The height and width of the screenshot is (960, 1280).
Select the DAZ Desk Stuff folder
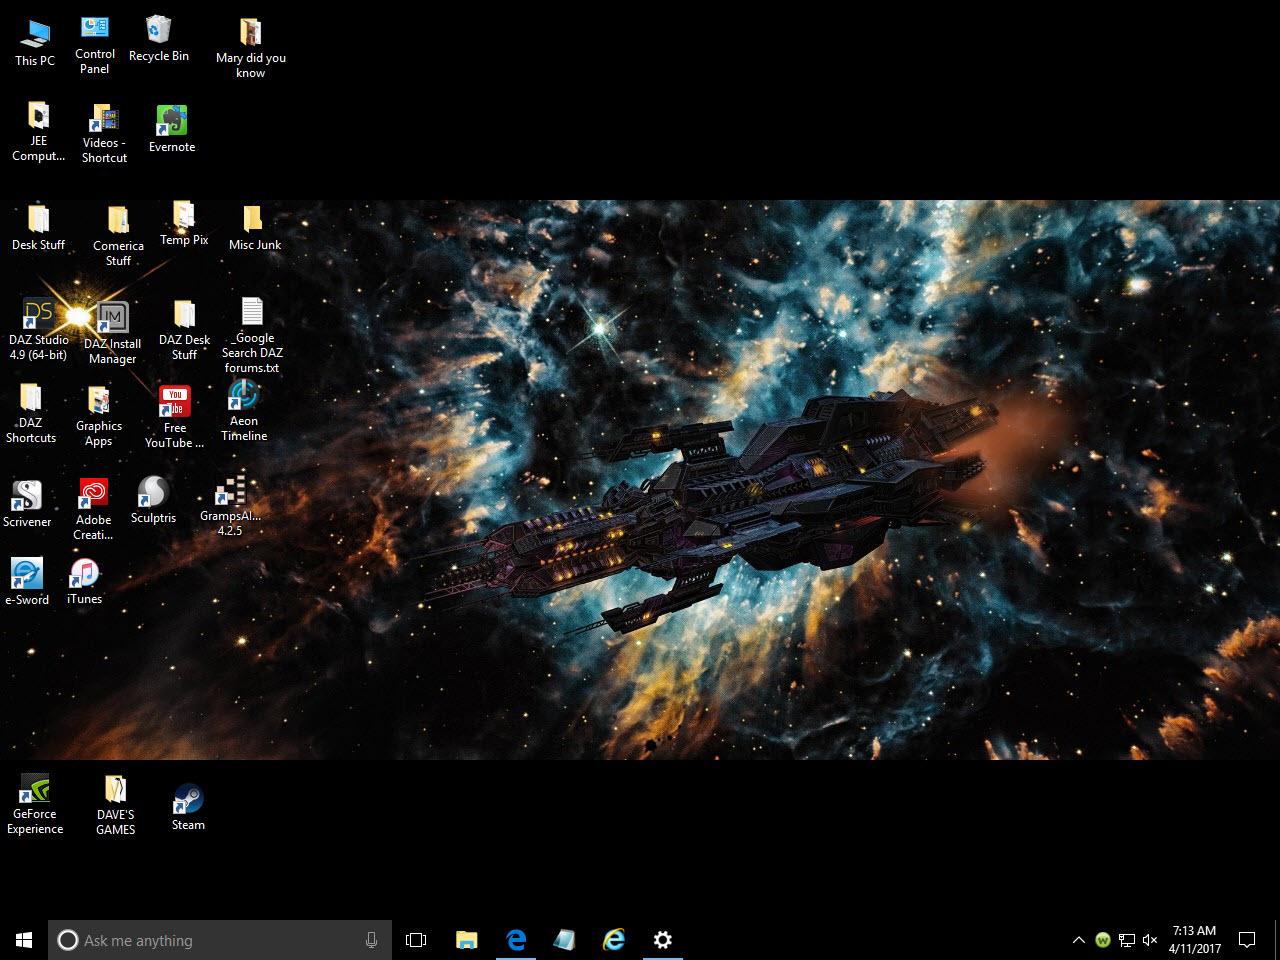[184, 330]
